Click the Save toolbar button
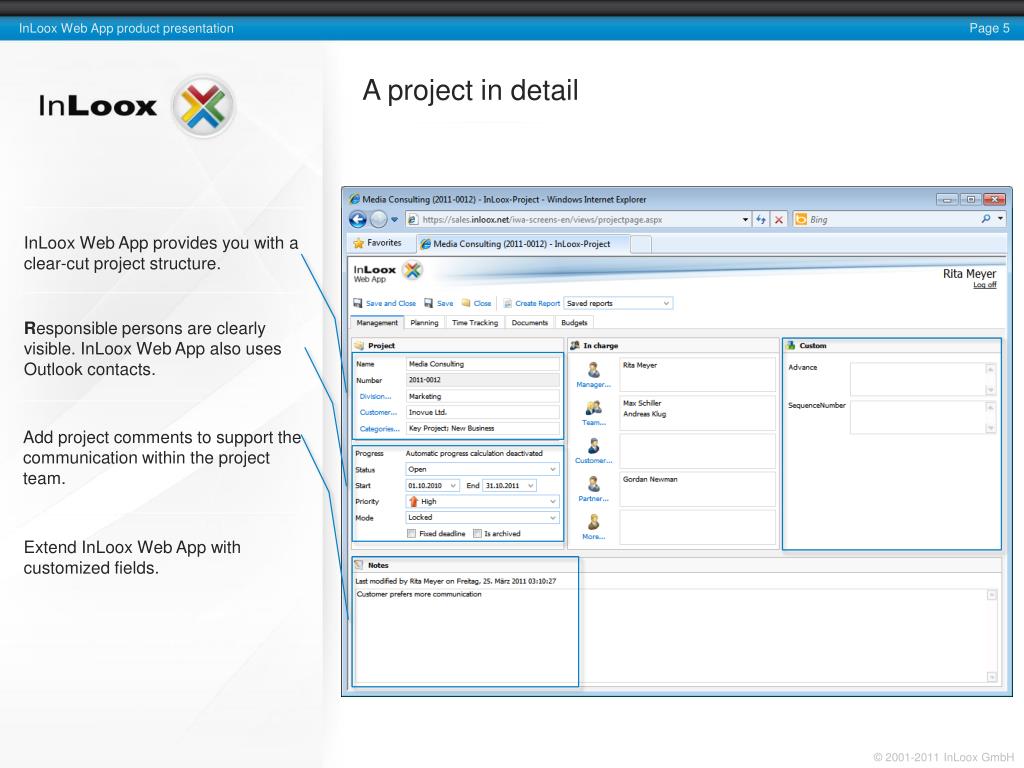The image size is (1024, 768). coord(438,303)
